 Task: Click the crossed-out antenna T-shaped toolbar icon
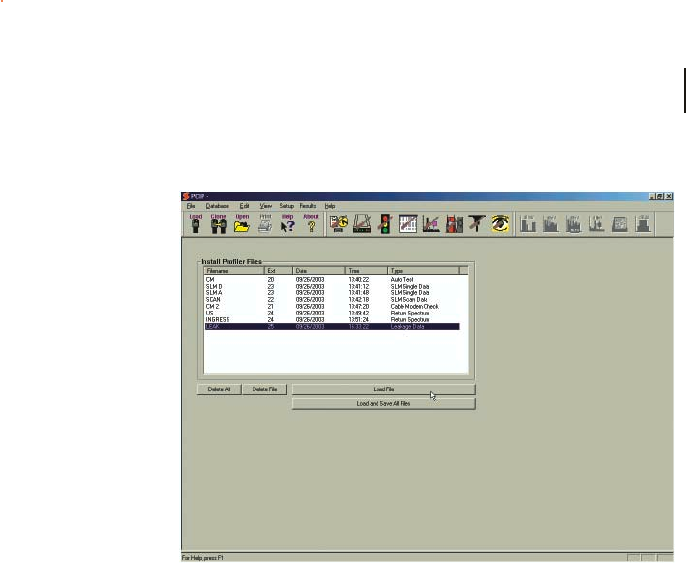(477, 224)
